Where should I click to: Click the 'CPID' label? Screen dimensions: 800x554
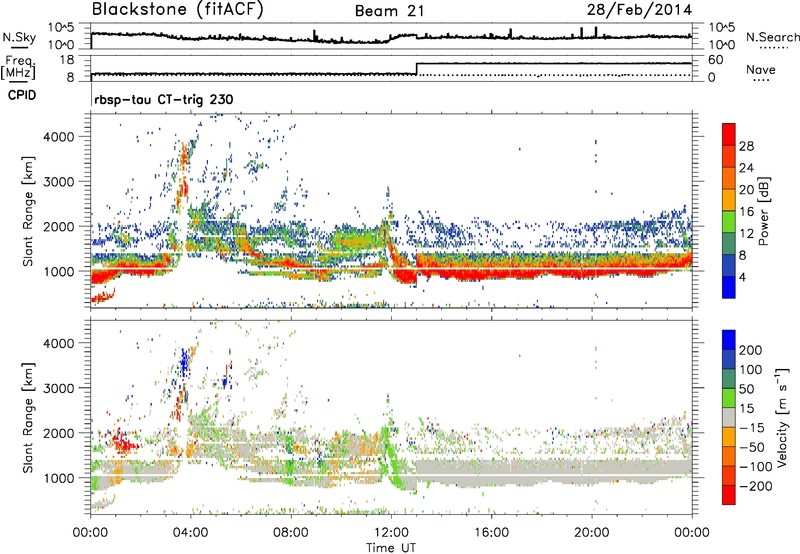point(22,95)
